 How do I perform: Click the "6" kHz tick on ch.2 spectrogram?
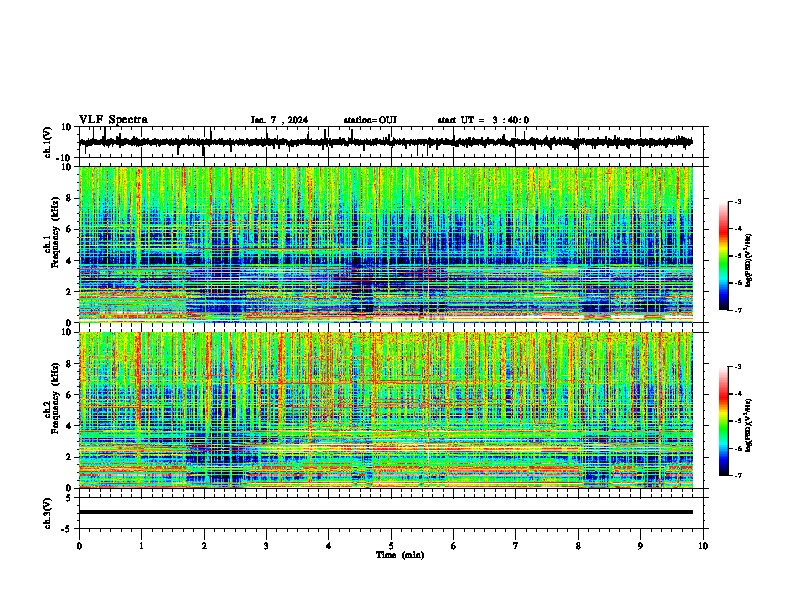(70, 395)
